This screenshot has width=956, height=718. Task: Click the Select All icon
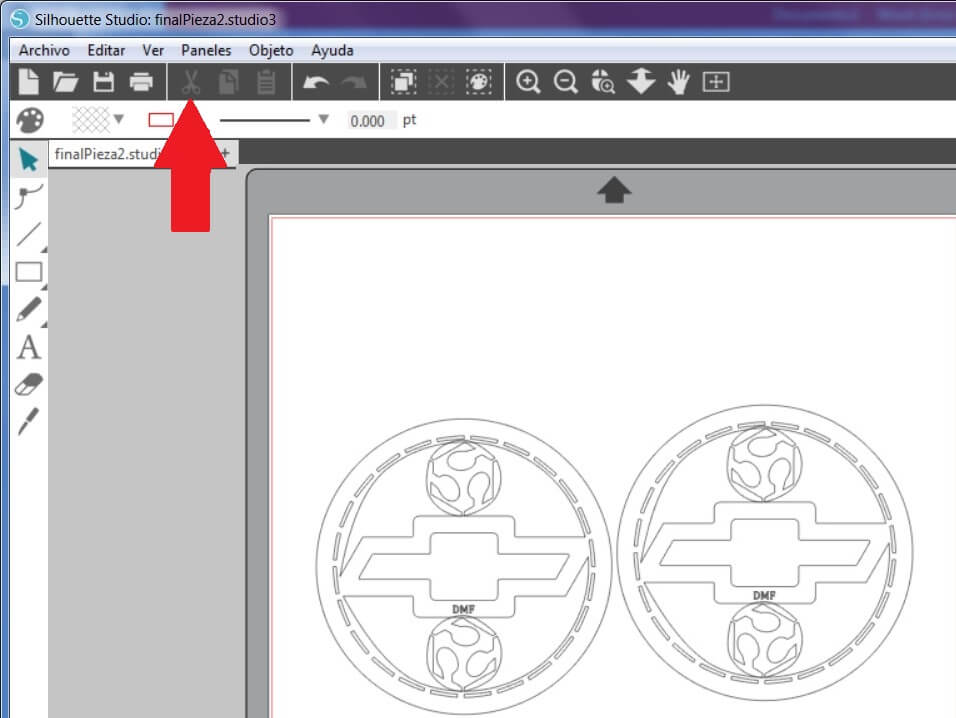tap(403, 82)
